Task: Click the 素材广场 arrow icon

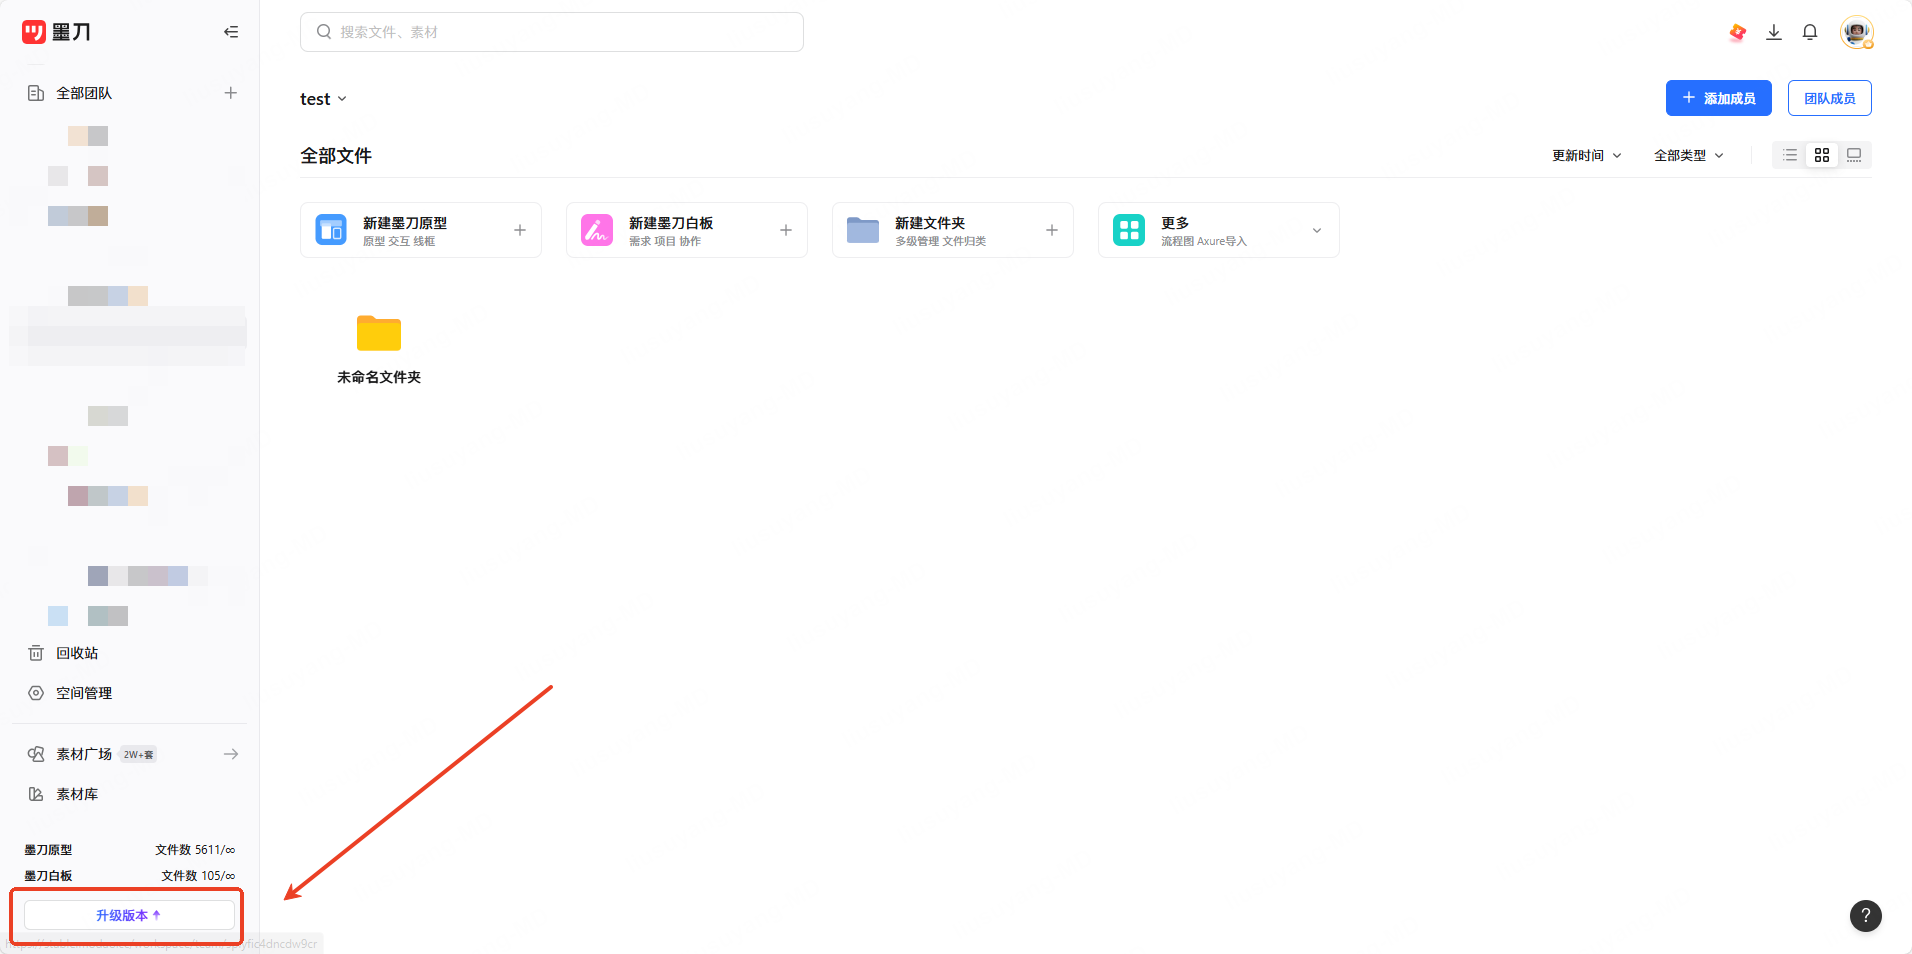Action: tap(231, 754)
